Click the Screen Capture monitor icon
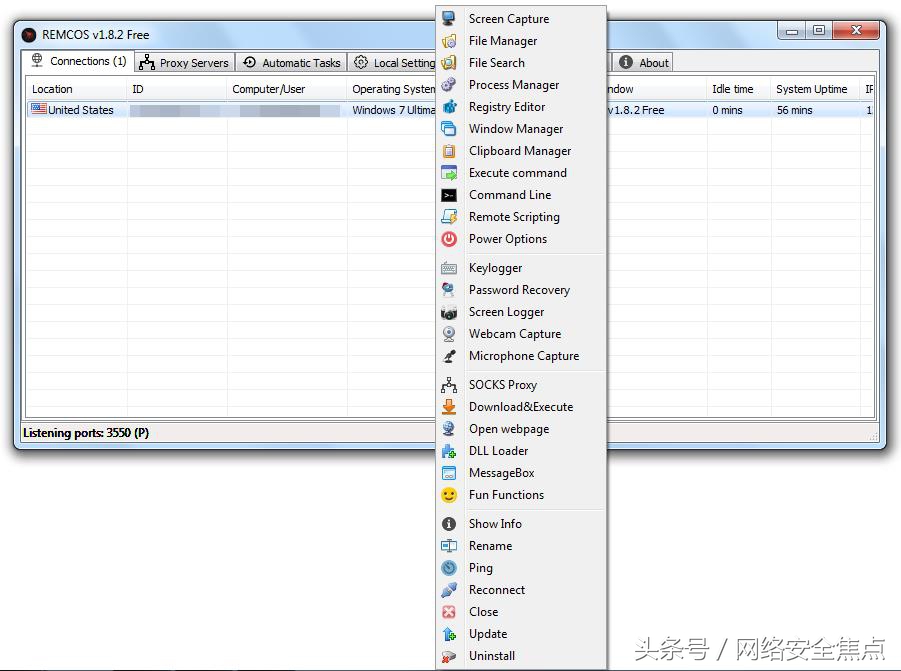Screen dimensions: 901x671 pyautogui.click(x=449, y=18)
